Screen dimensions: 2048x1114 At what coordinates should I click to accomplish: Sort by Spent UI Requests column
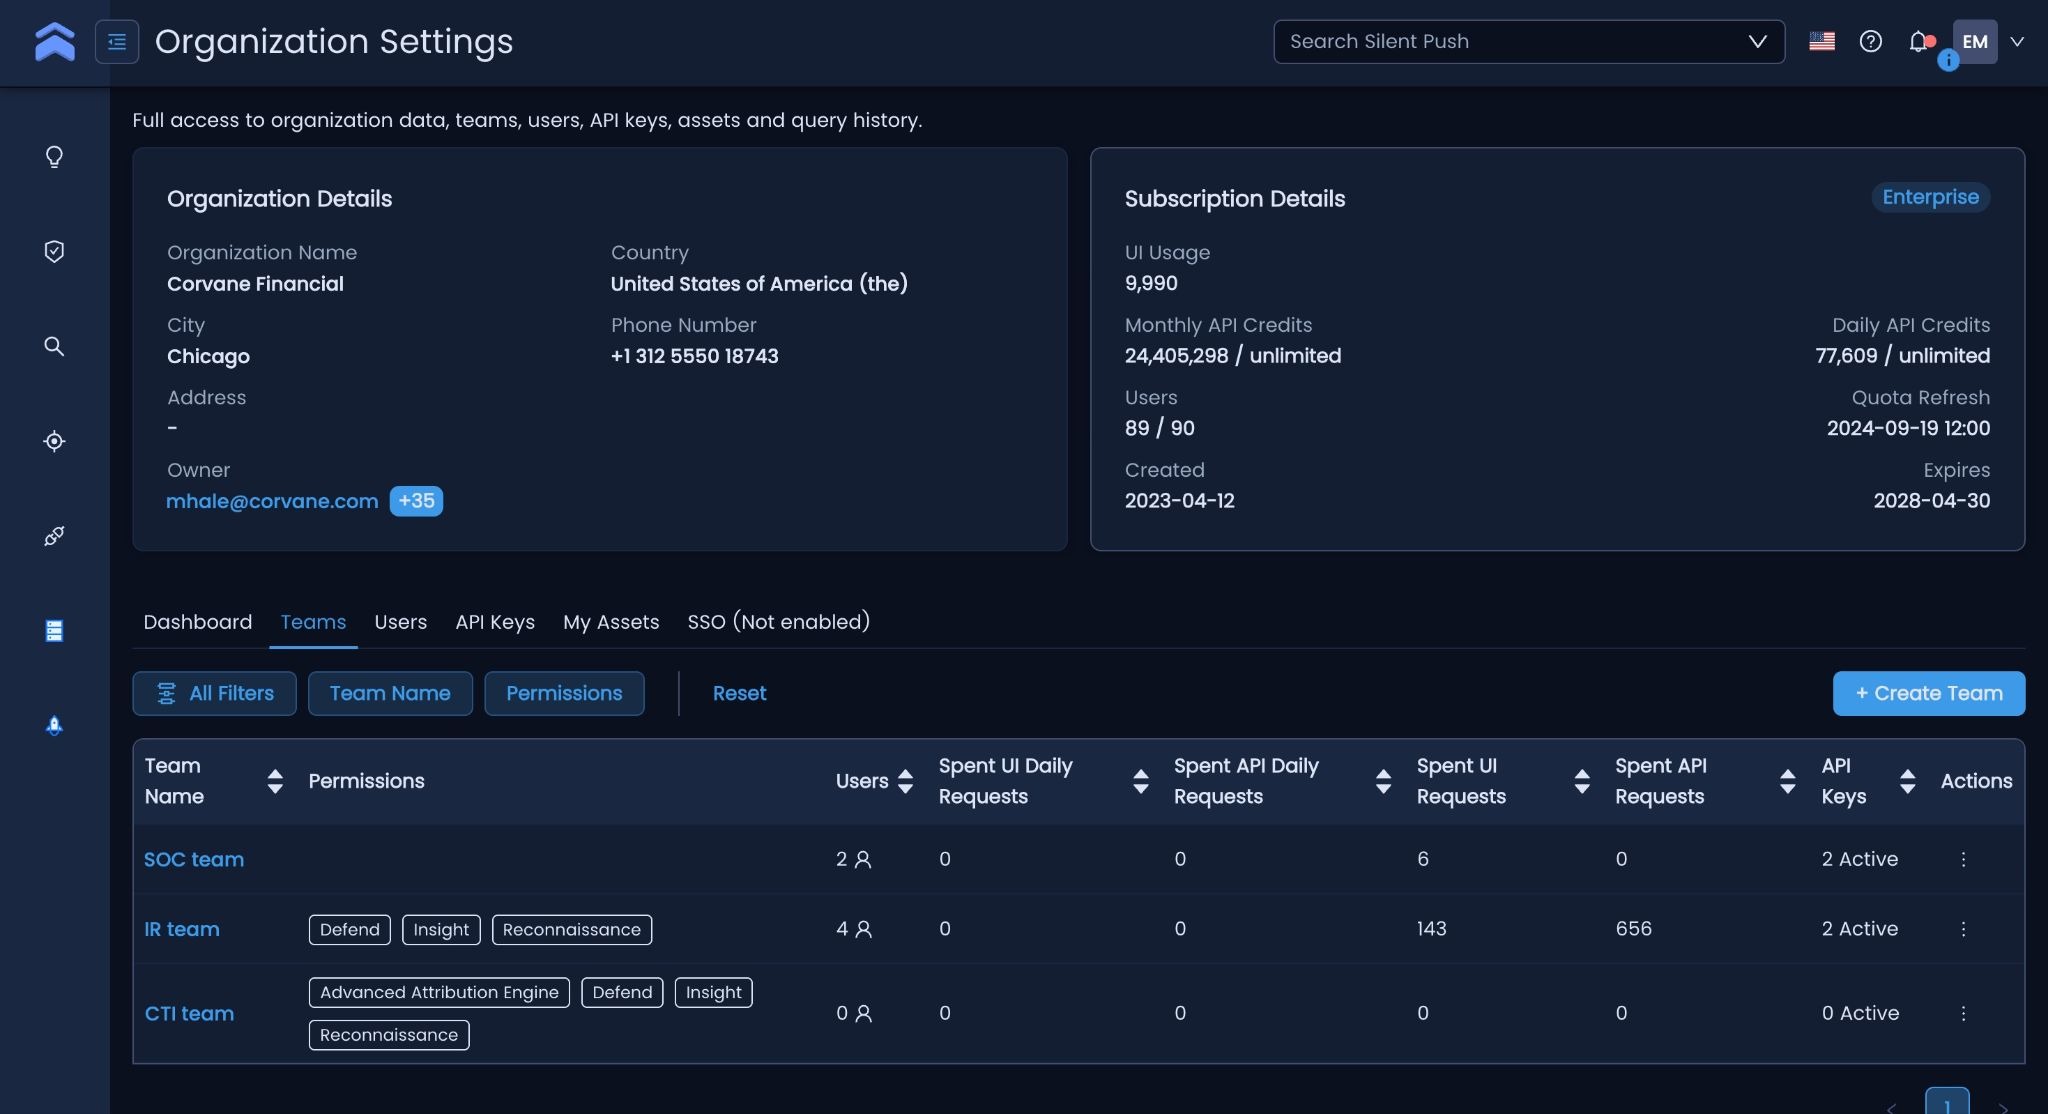click(1582, 781)
